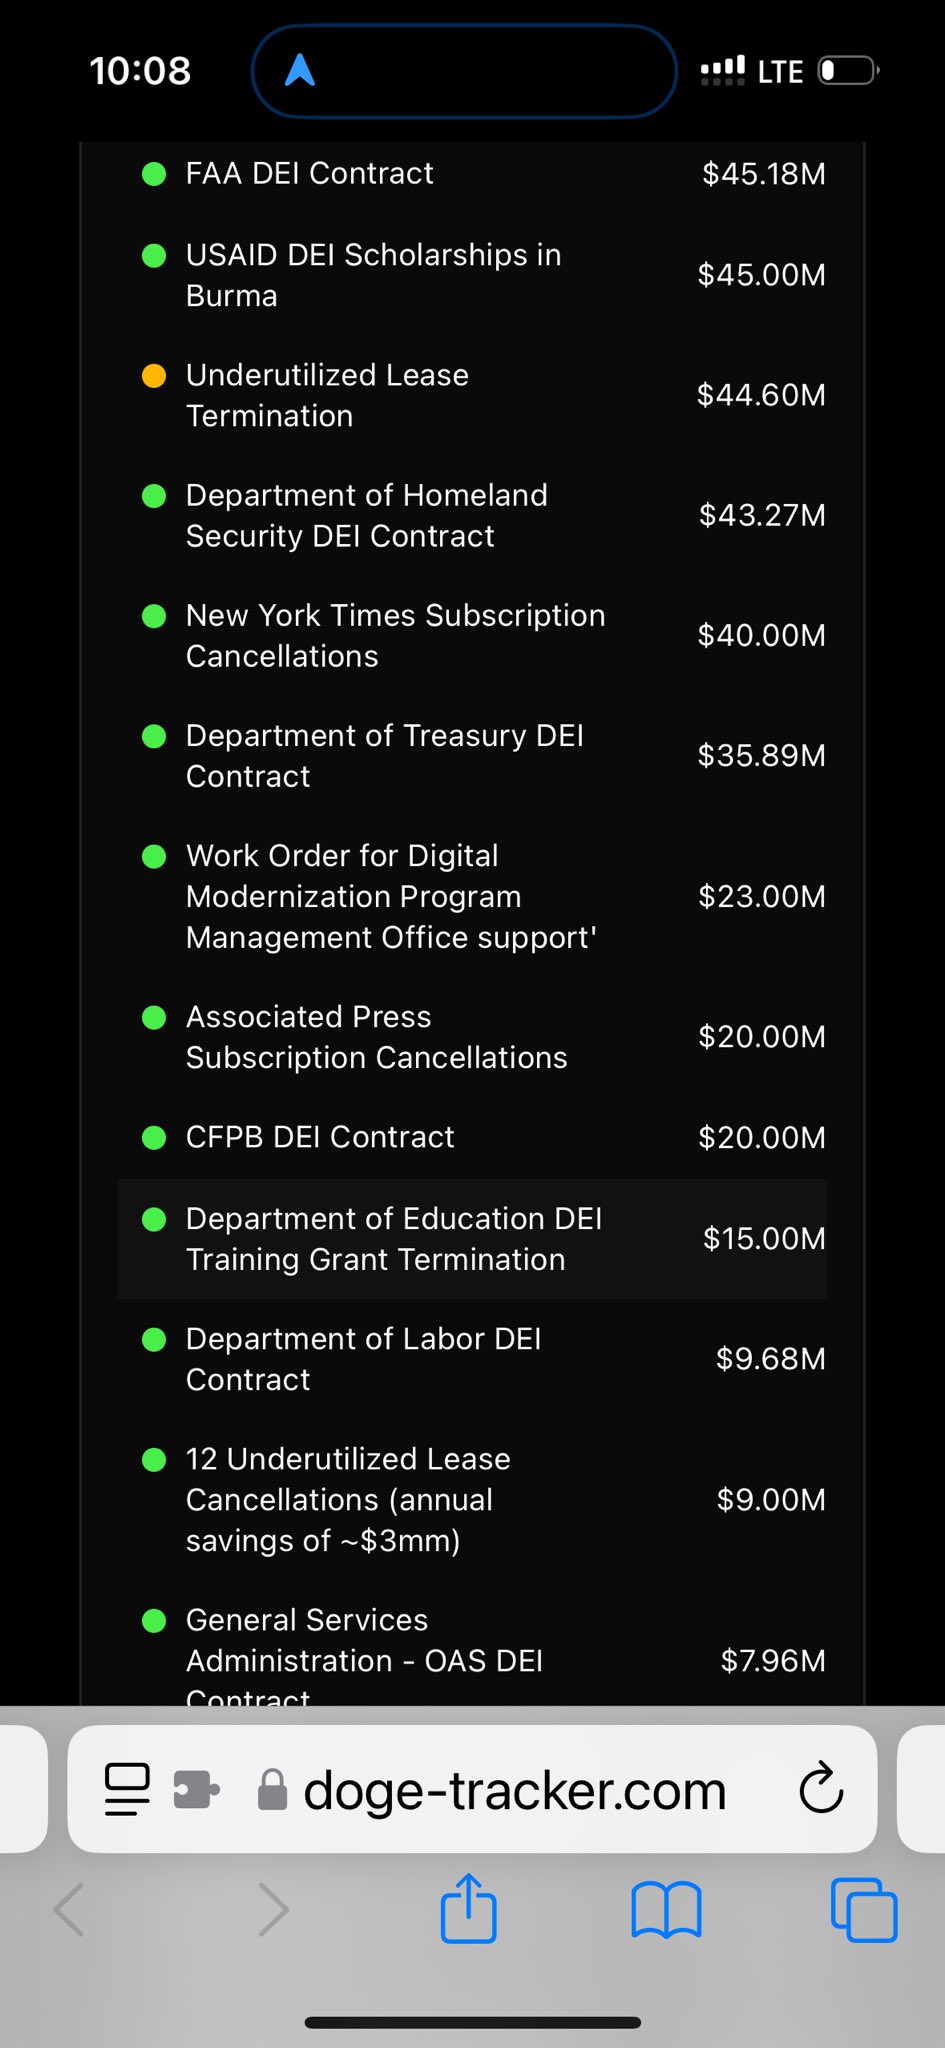Screen dimensions: 945x2048
Task: Tap the lock icon in address bar
Action: (x=272, y=1790)
